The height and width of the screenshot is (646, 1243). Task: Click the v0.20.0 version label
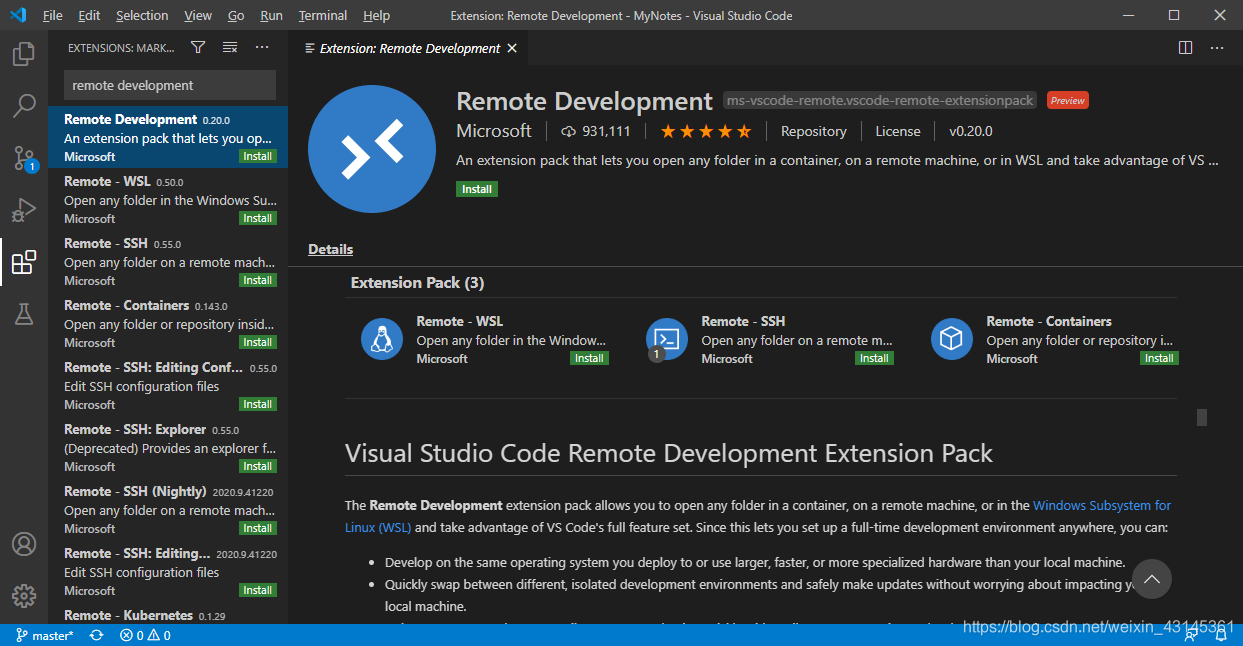[971, 131]
